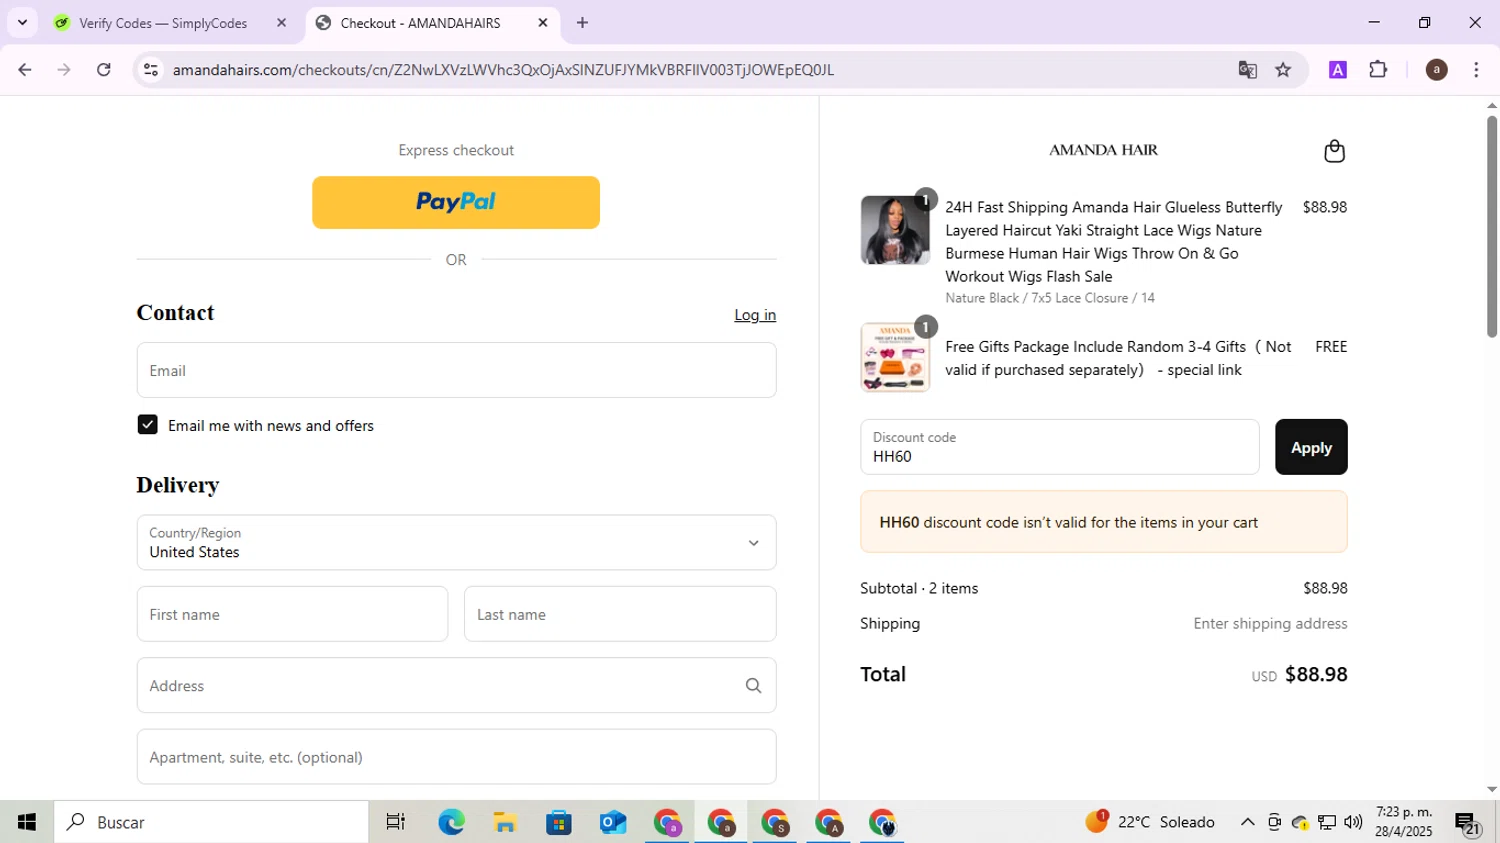Click the Discount code field with HH60
This screenshot has width=1500, height=843.
point(1059,447)
